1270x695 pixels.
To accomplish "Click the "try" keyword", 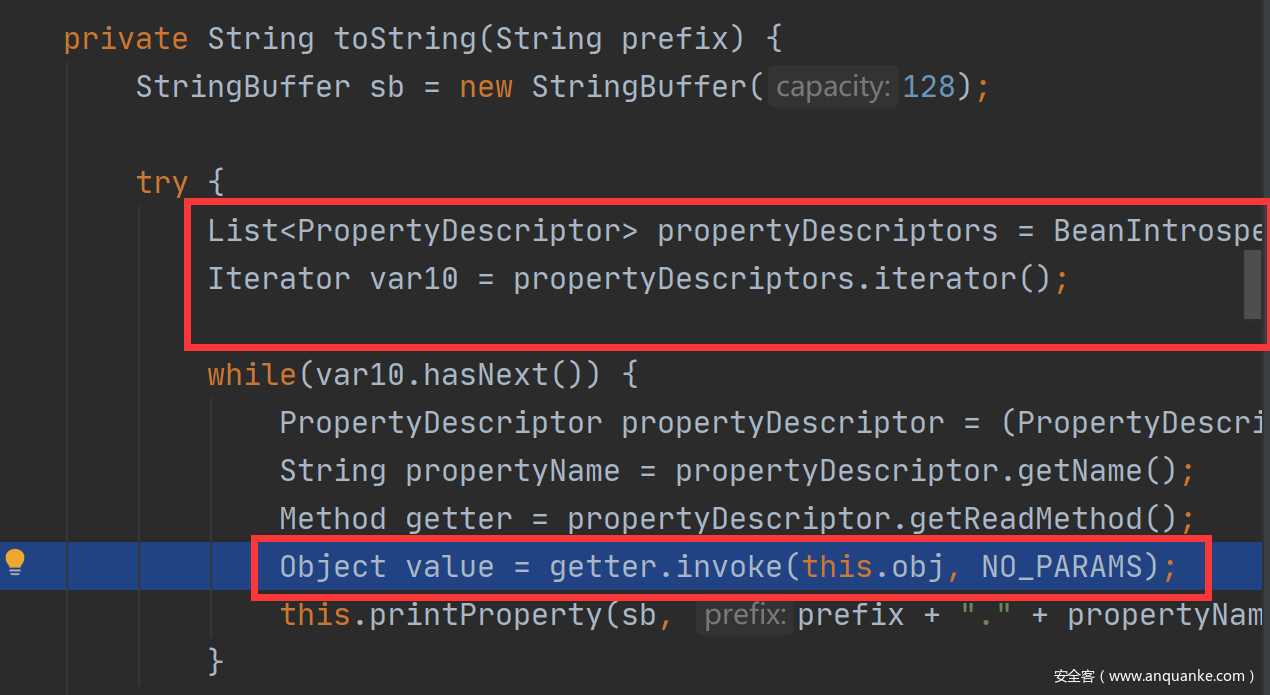I will pyautogui.click(x=162, y=183).
